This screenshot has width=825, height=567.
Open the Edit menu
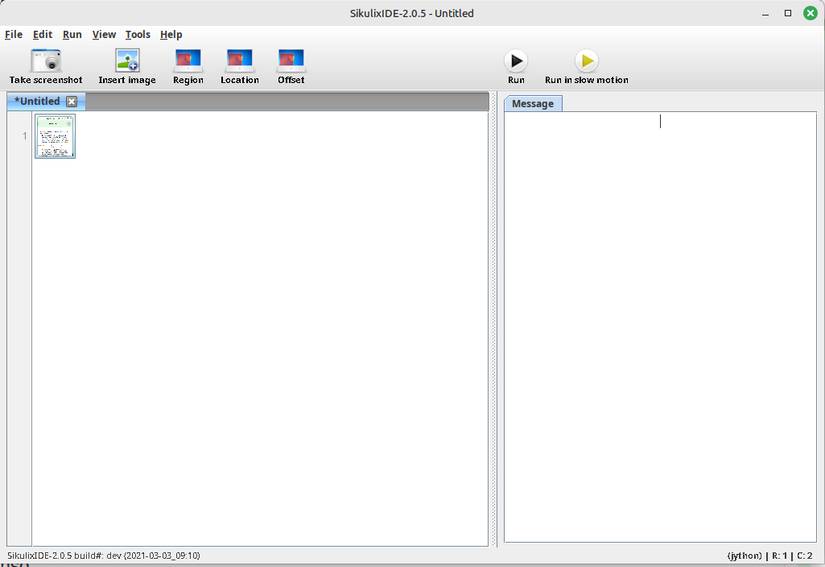(x=43, y=35)
